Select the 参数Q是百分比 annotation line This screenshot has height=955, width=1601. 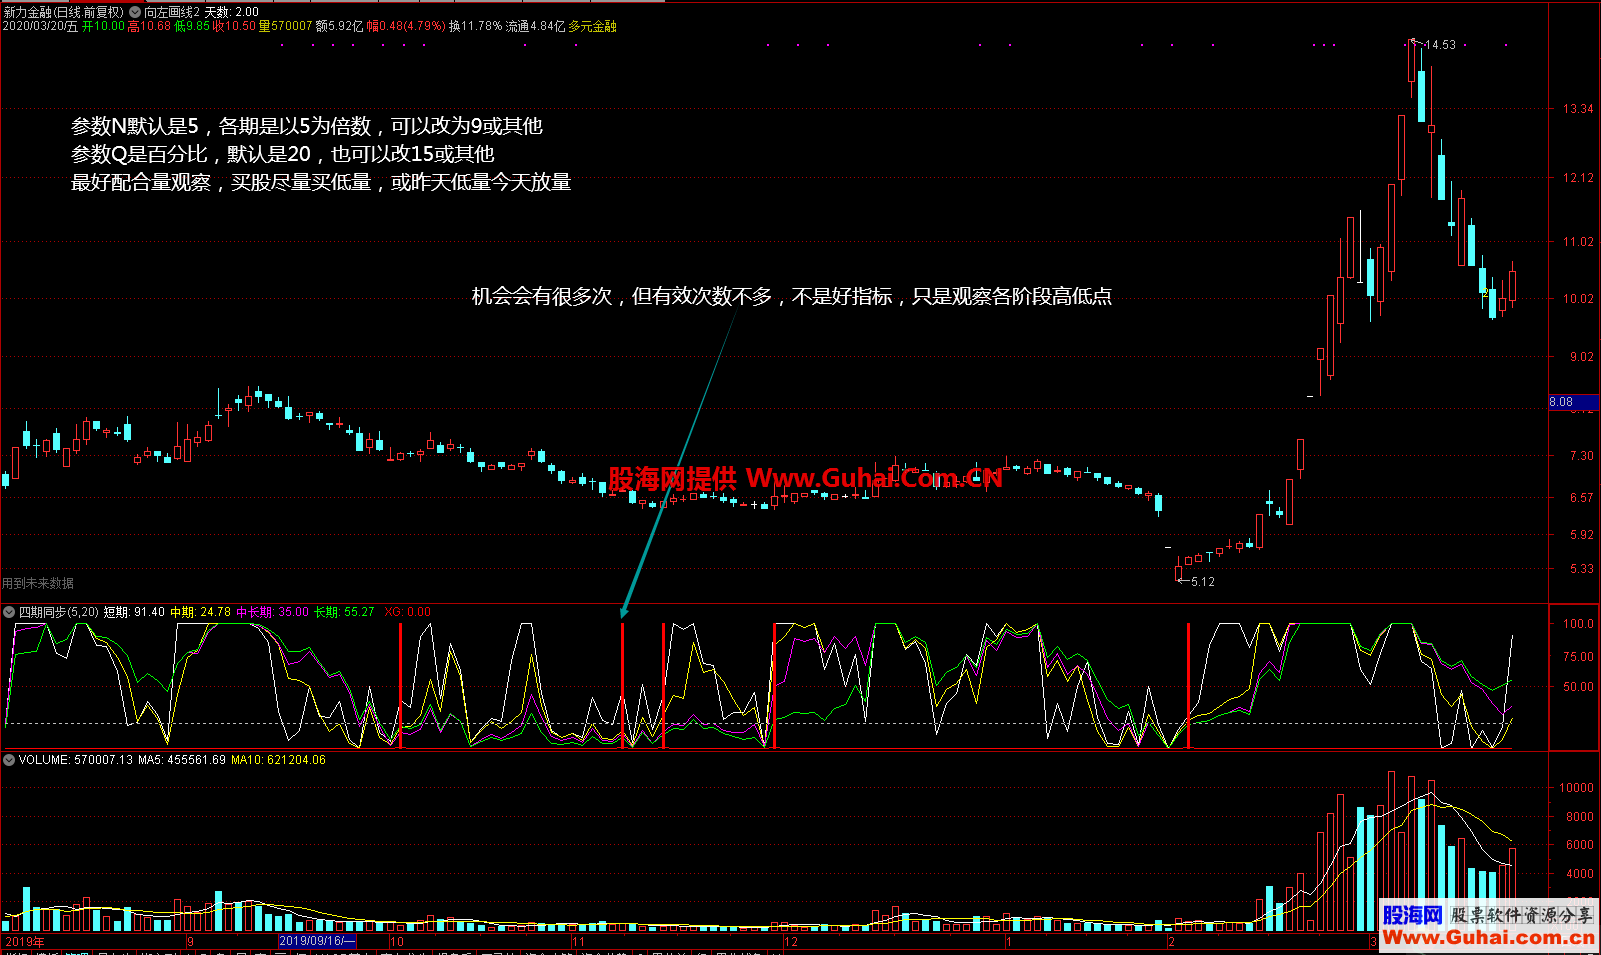(283, 154)
